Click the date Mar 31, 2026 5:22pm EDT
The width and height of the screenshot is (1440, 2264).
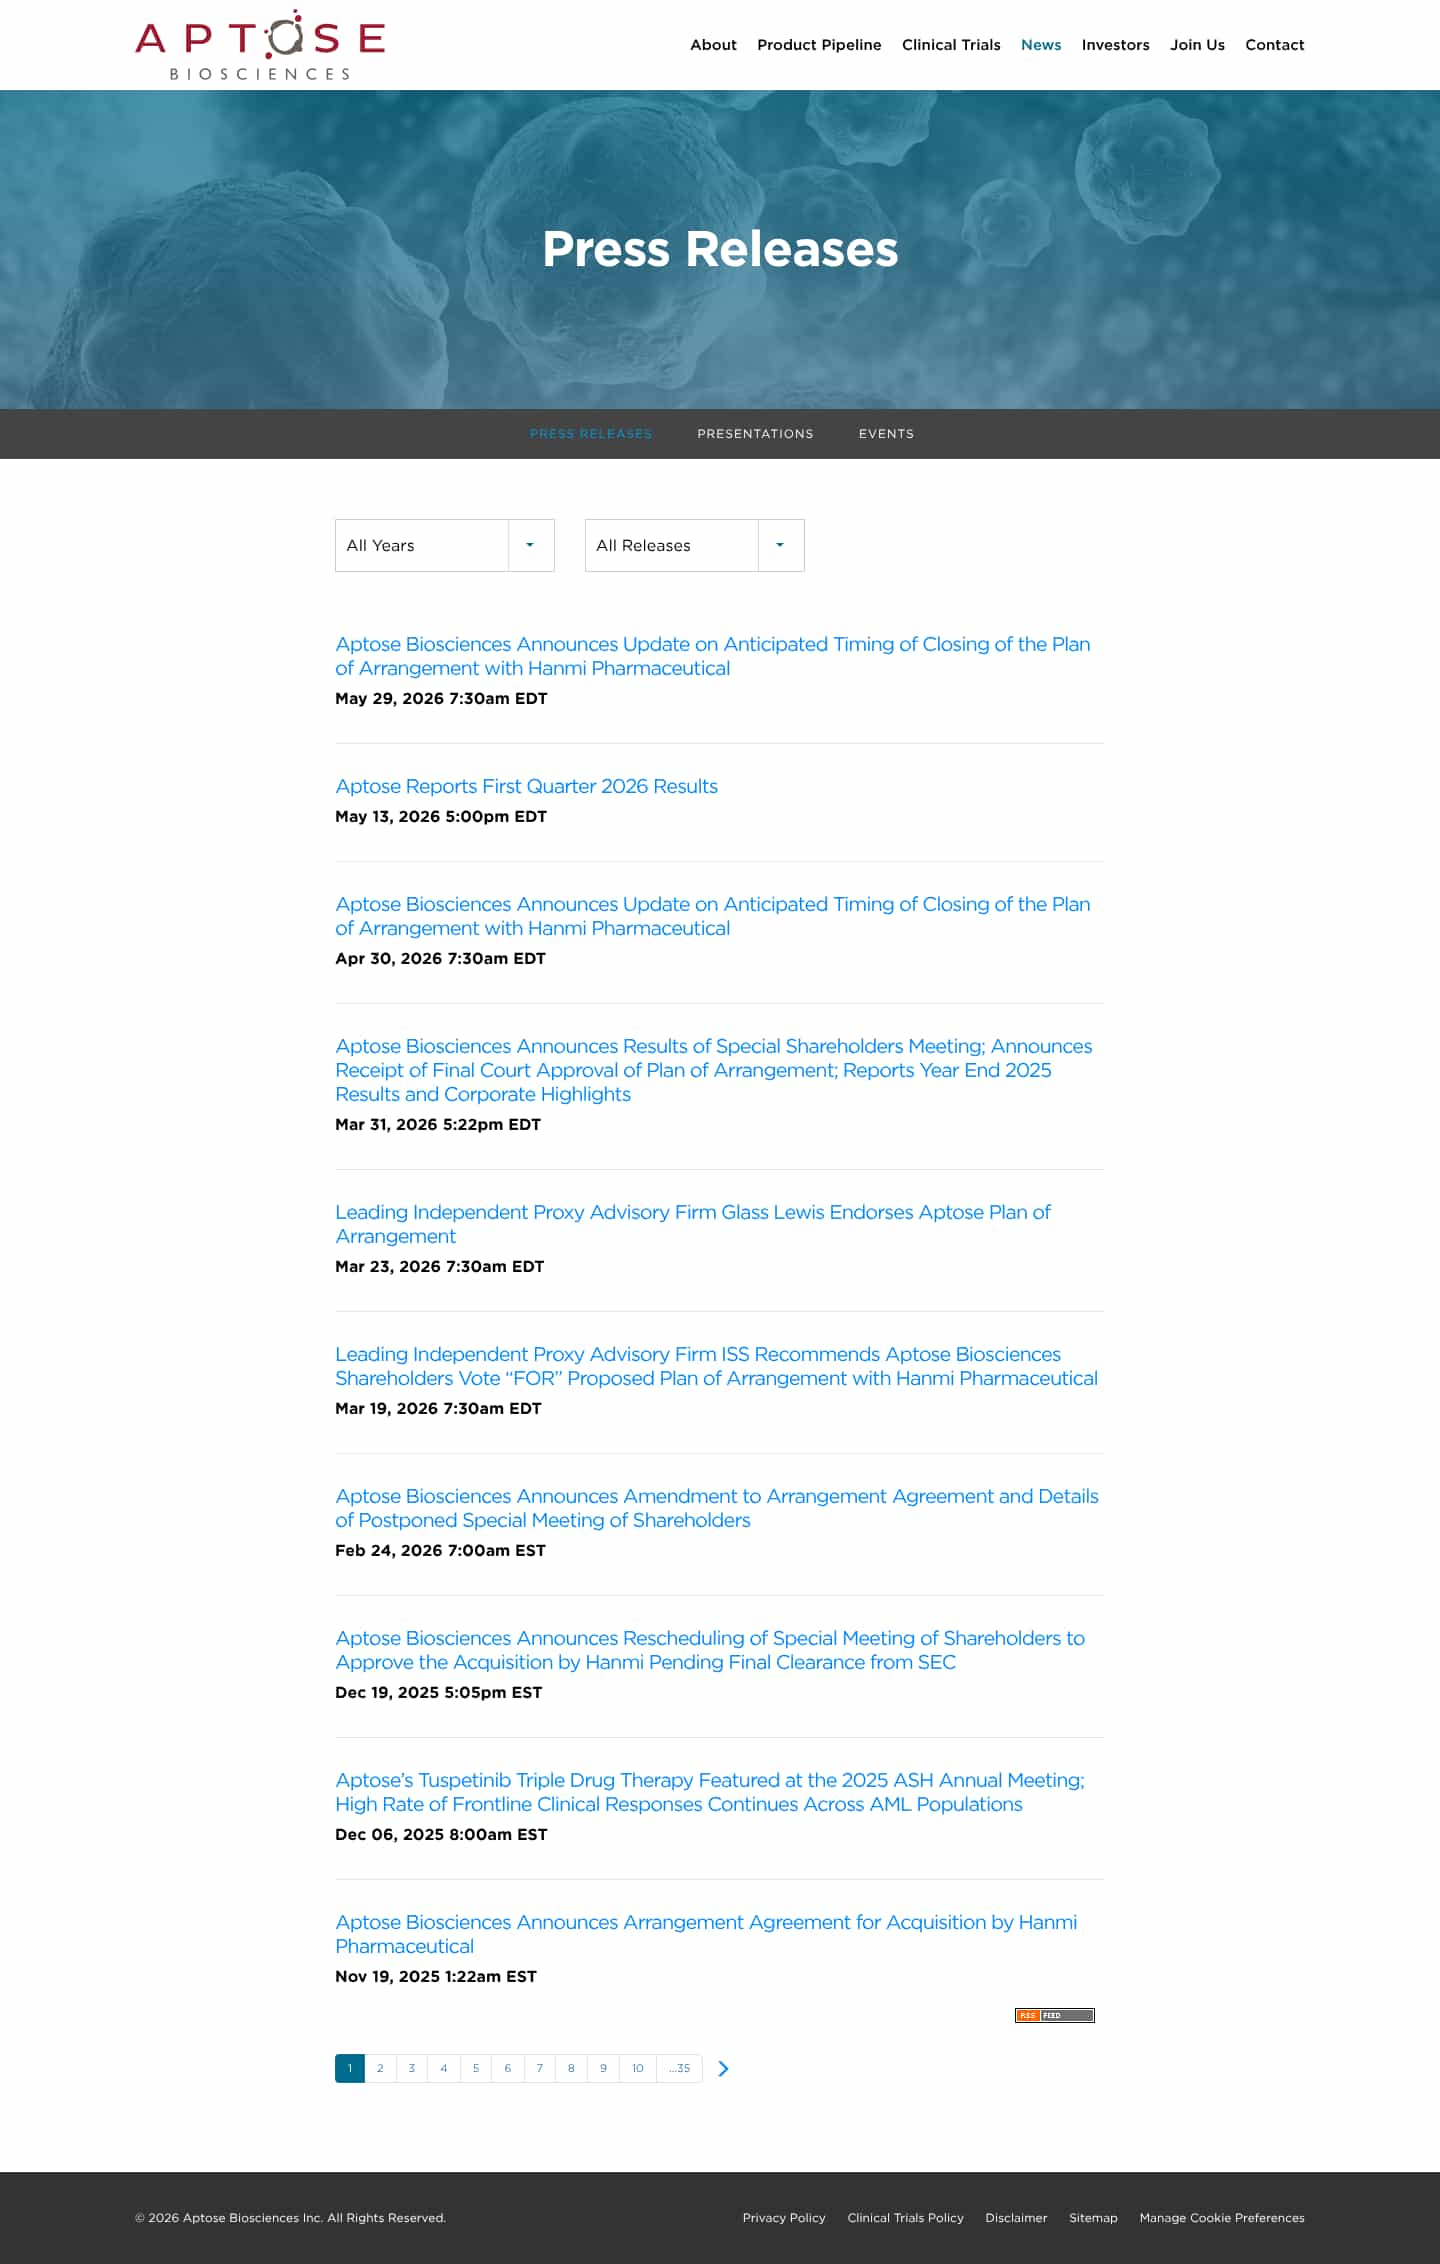point(438,1124)
